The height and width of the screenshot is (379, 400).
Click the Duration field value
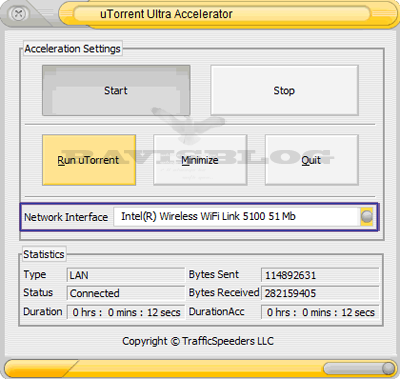coord(126,312)
